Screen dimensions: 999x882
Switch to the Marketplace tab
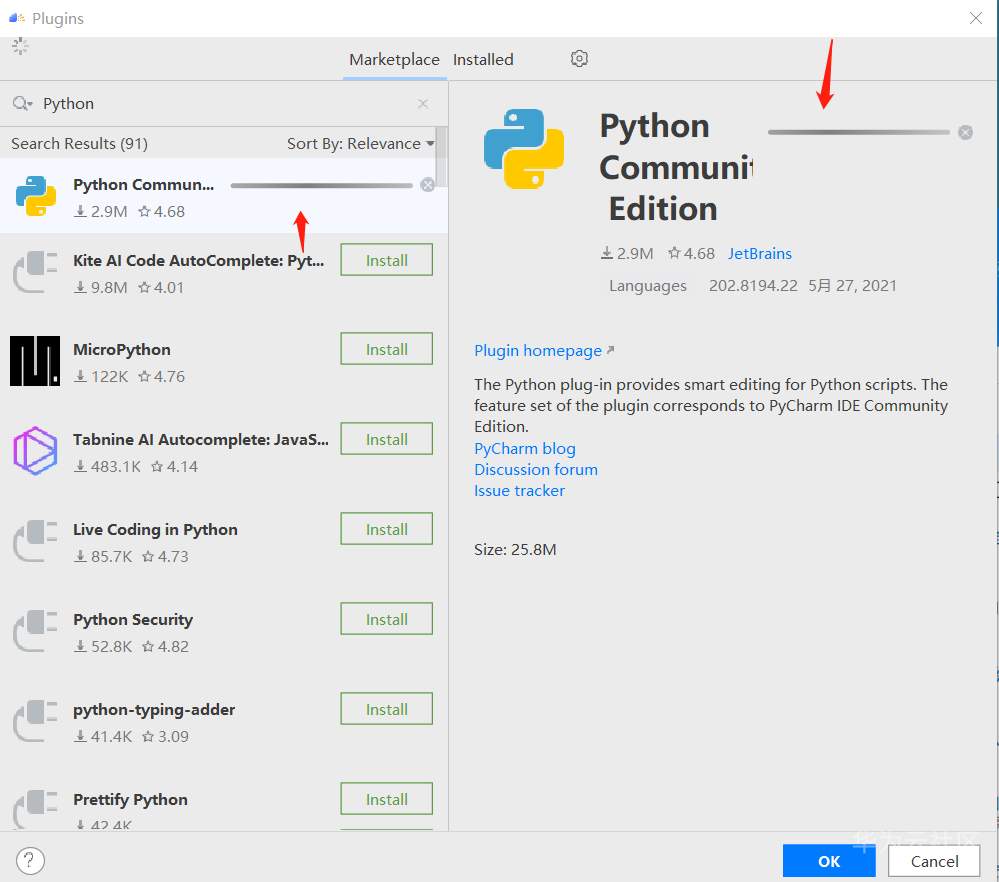[x=394, y=59]
